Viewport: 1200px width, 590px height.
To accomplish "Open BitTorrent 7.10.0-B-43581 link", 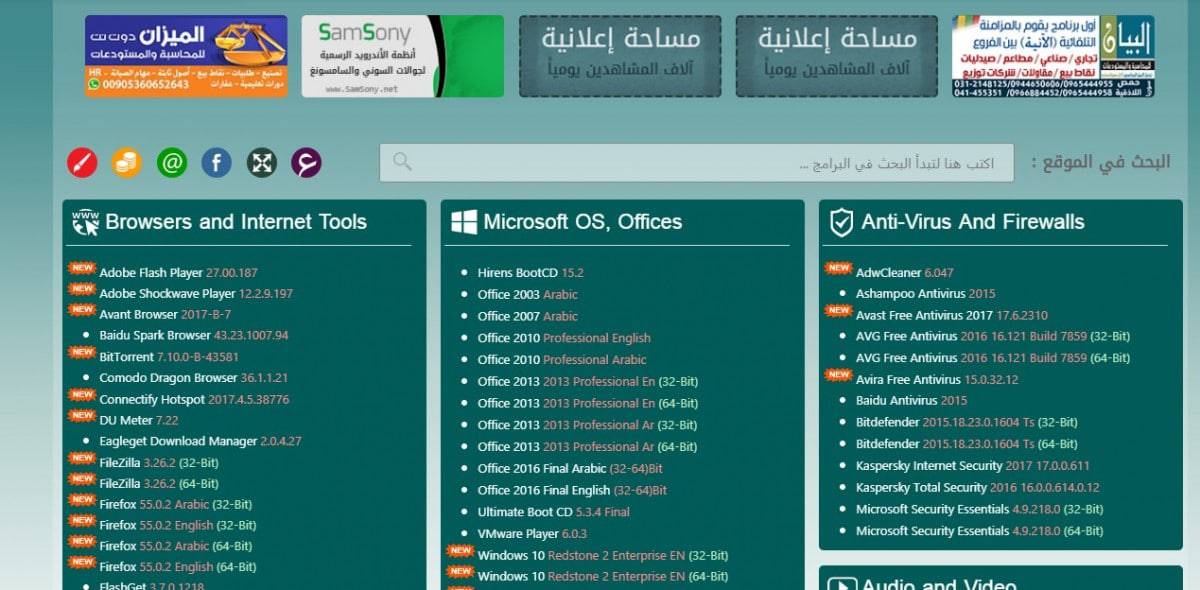I will click(x=169, y=357).
